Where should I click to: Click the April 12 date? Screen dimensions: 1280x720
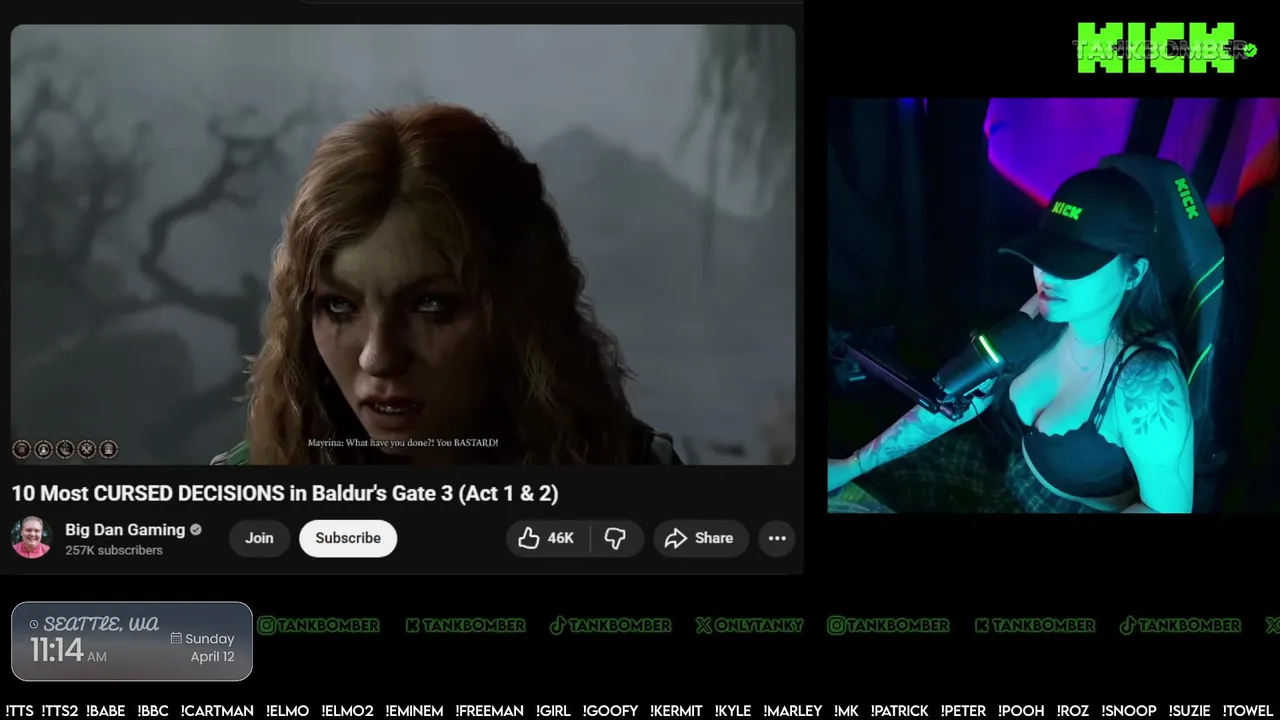[213, 657]
